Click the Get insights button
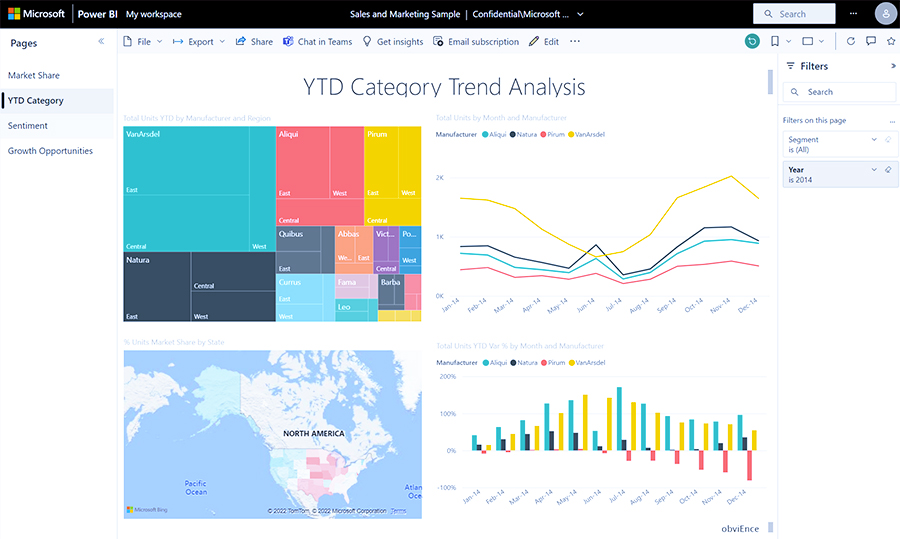This screenshot has height=539, width=900. 391,42
